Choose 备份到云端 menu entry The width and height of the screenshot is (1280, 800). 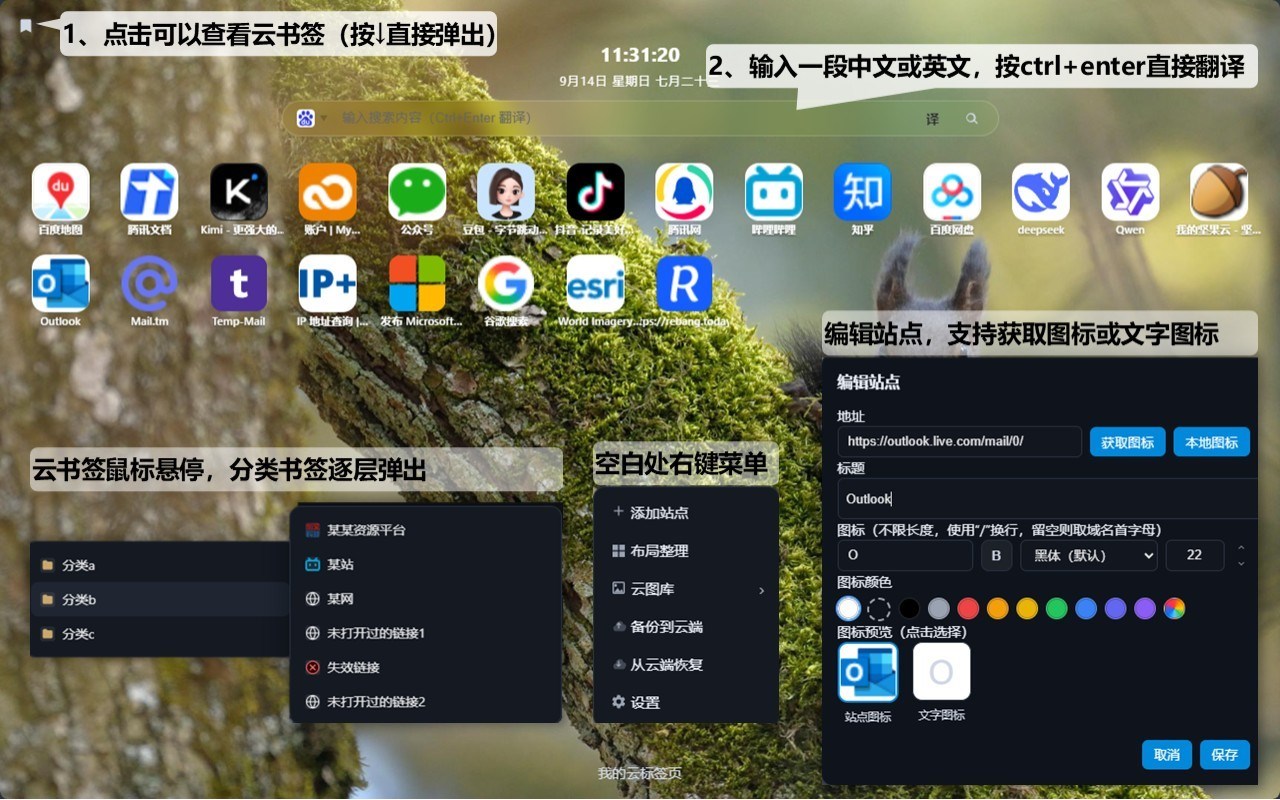pos(686,627)
